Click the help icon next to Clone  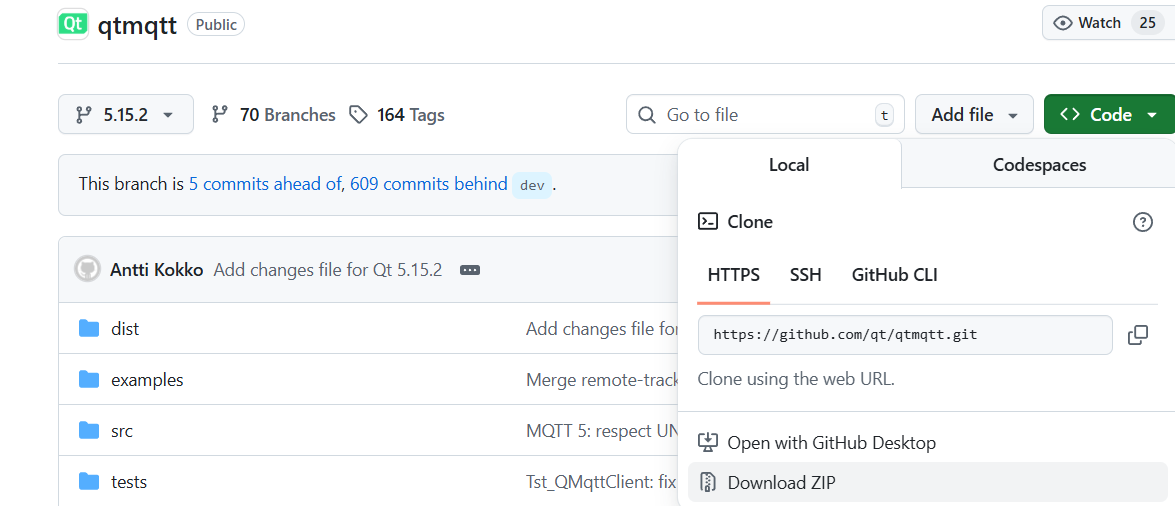coord(1142,222)
